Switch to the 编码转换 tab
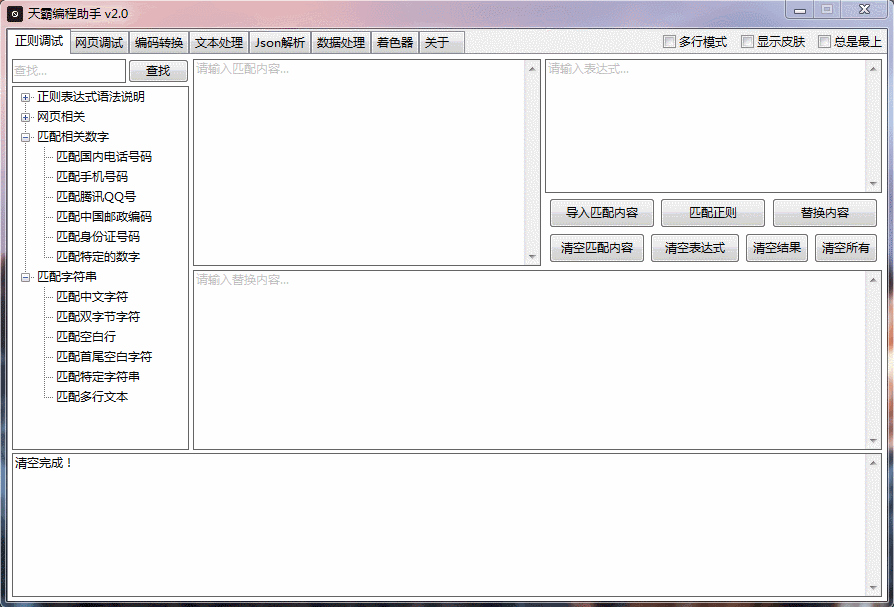The height and width of the screenshot is (607, 894). pyautogui.click(x=159, y=43)
